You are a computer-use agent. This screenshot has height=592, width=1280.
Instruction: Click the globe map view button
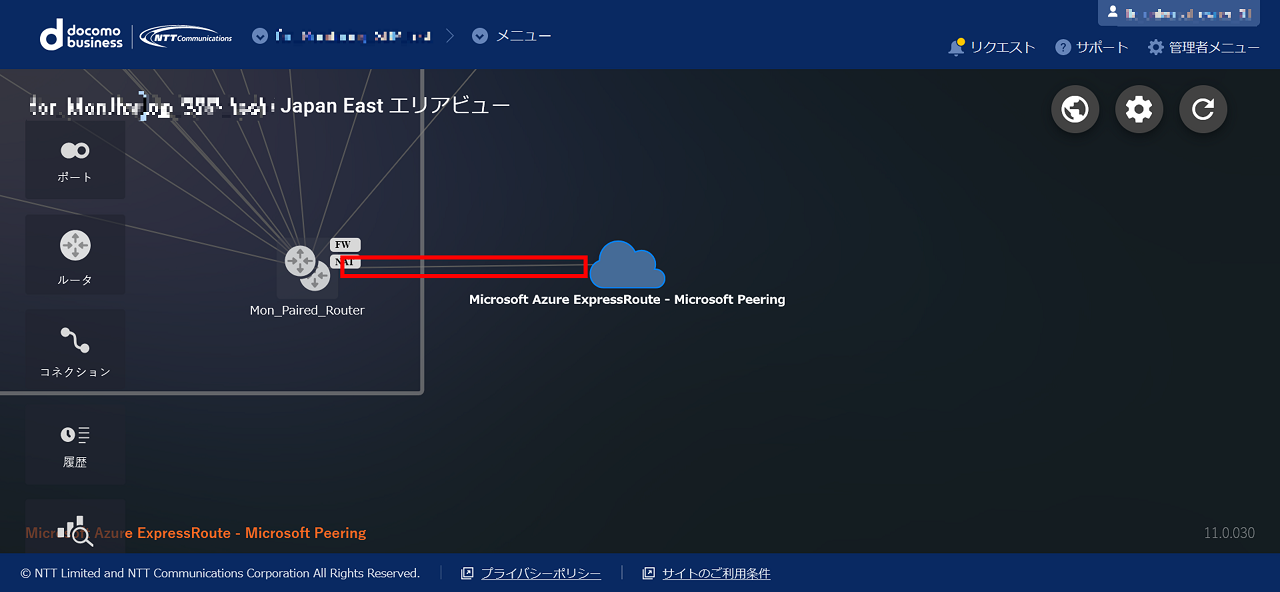click(1075, 109)
